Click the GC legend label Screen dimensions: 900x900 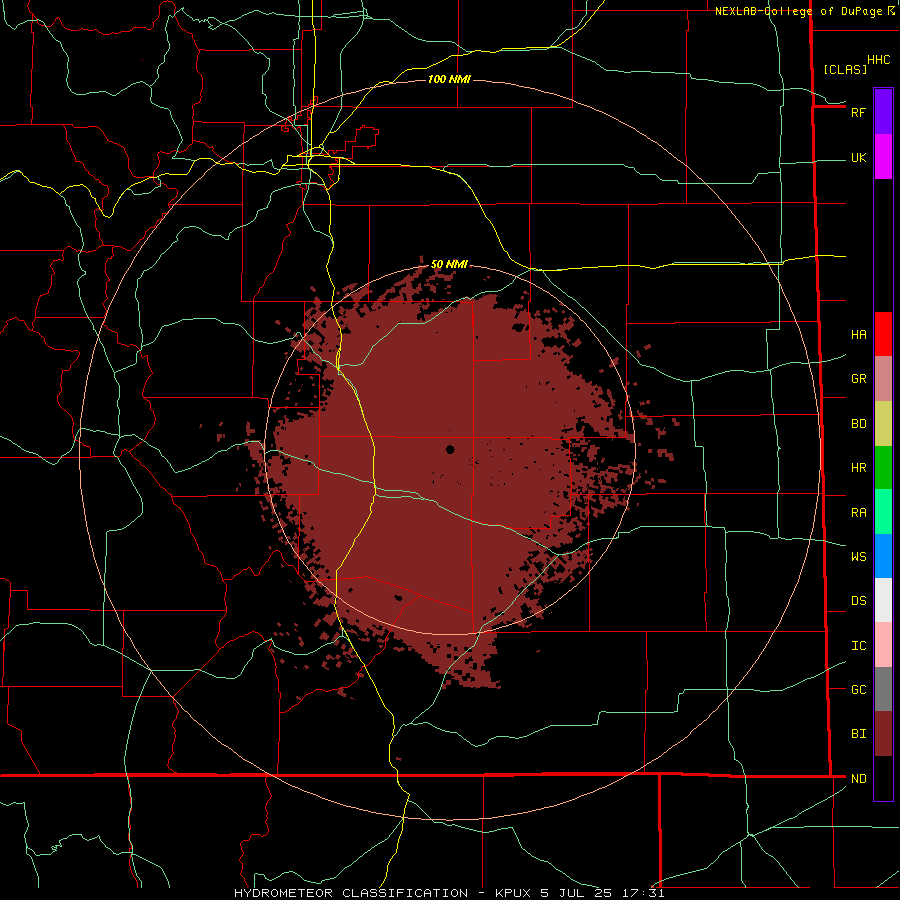pyautogui.click(x=858, y=690)
